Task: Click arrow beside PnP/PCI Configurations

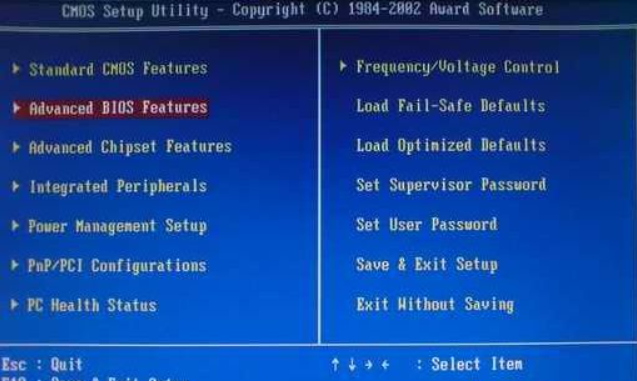Action: 15,265
